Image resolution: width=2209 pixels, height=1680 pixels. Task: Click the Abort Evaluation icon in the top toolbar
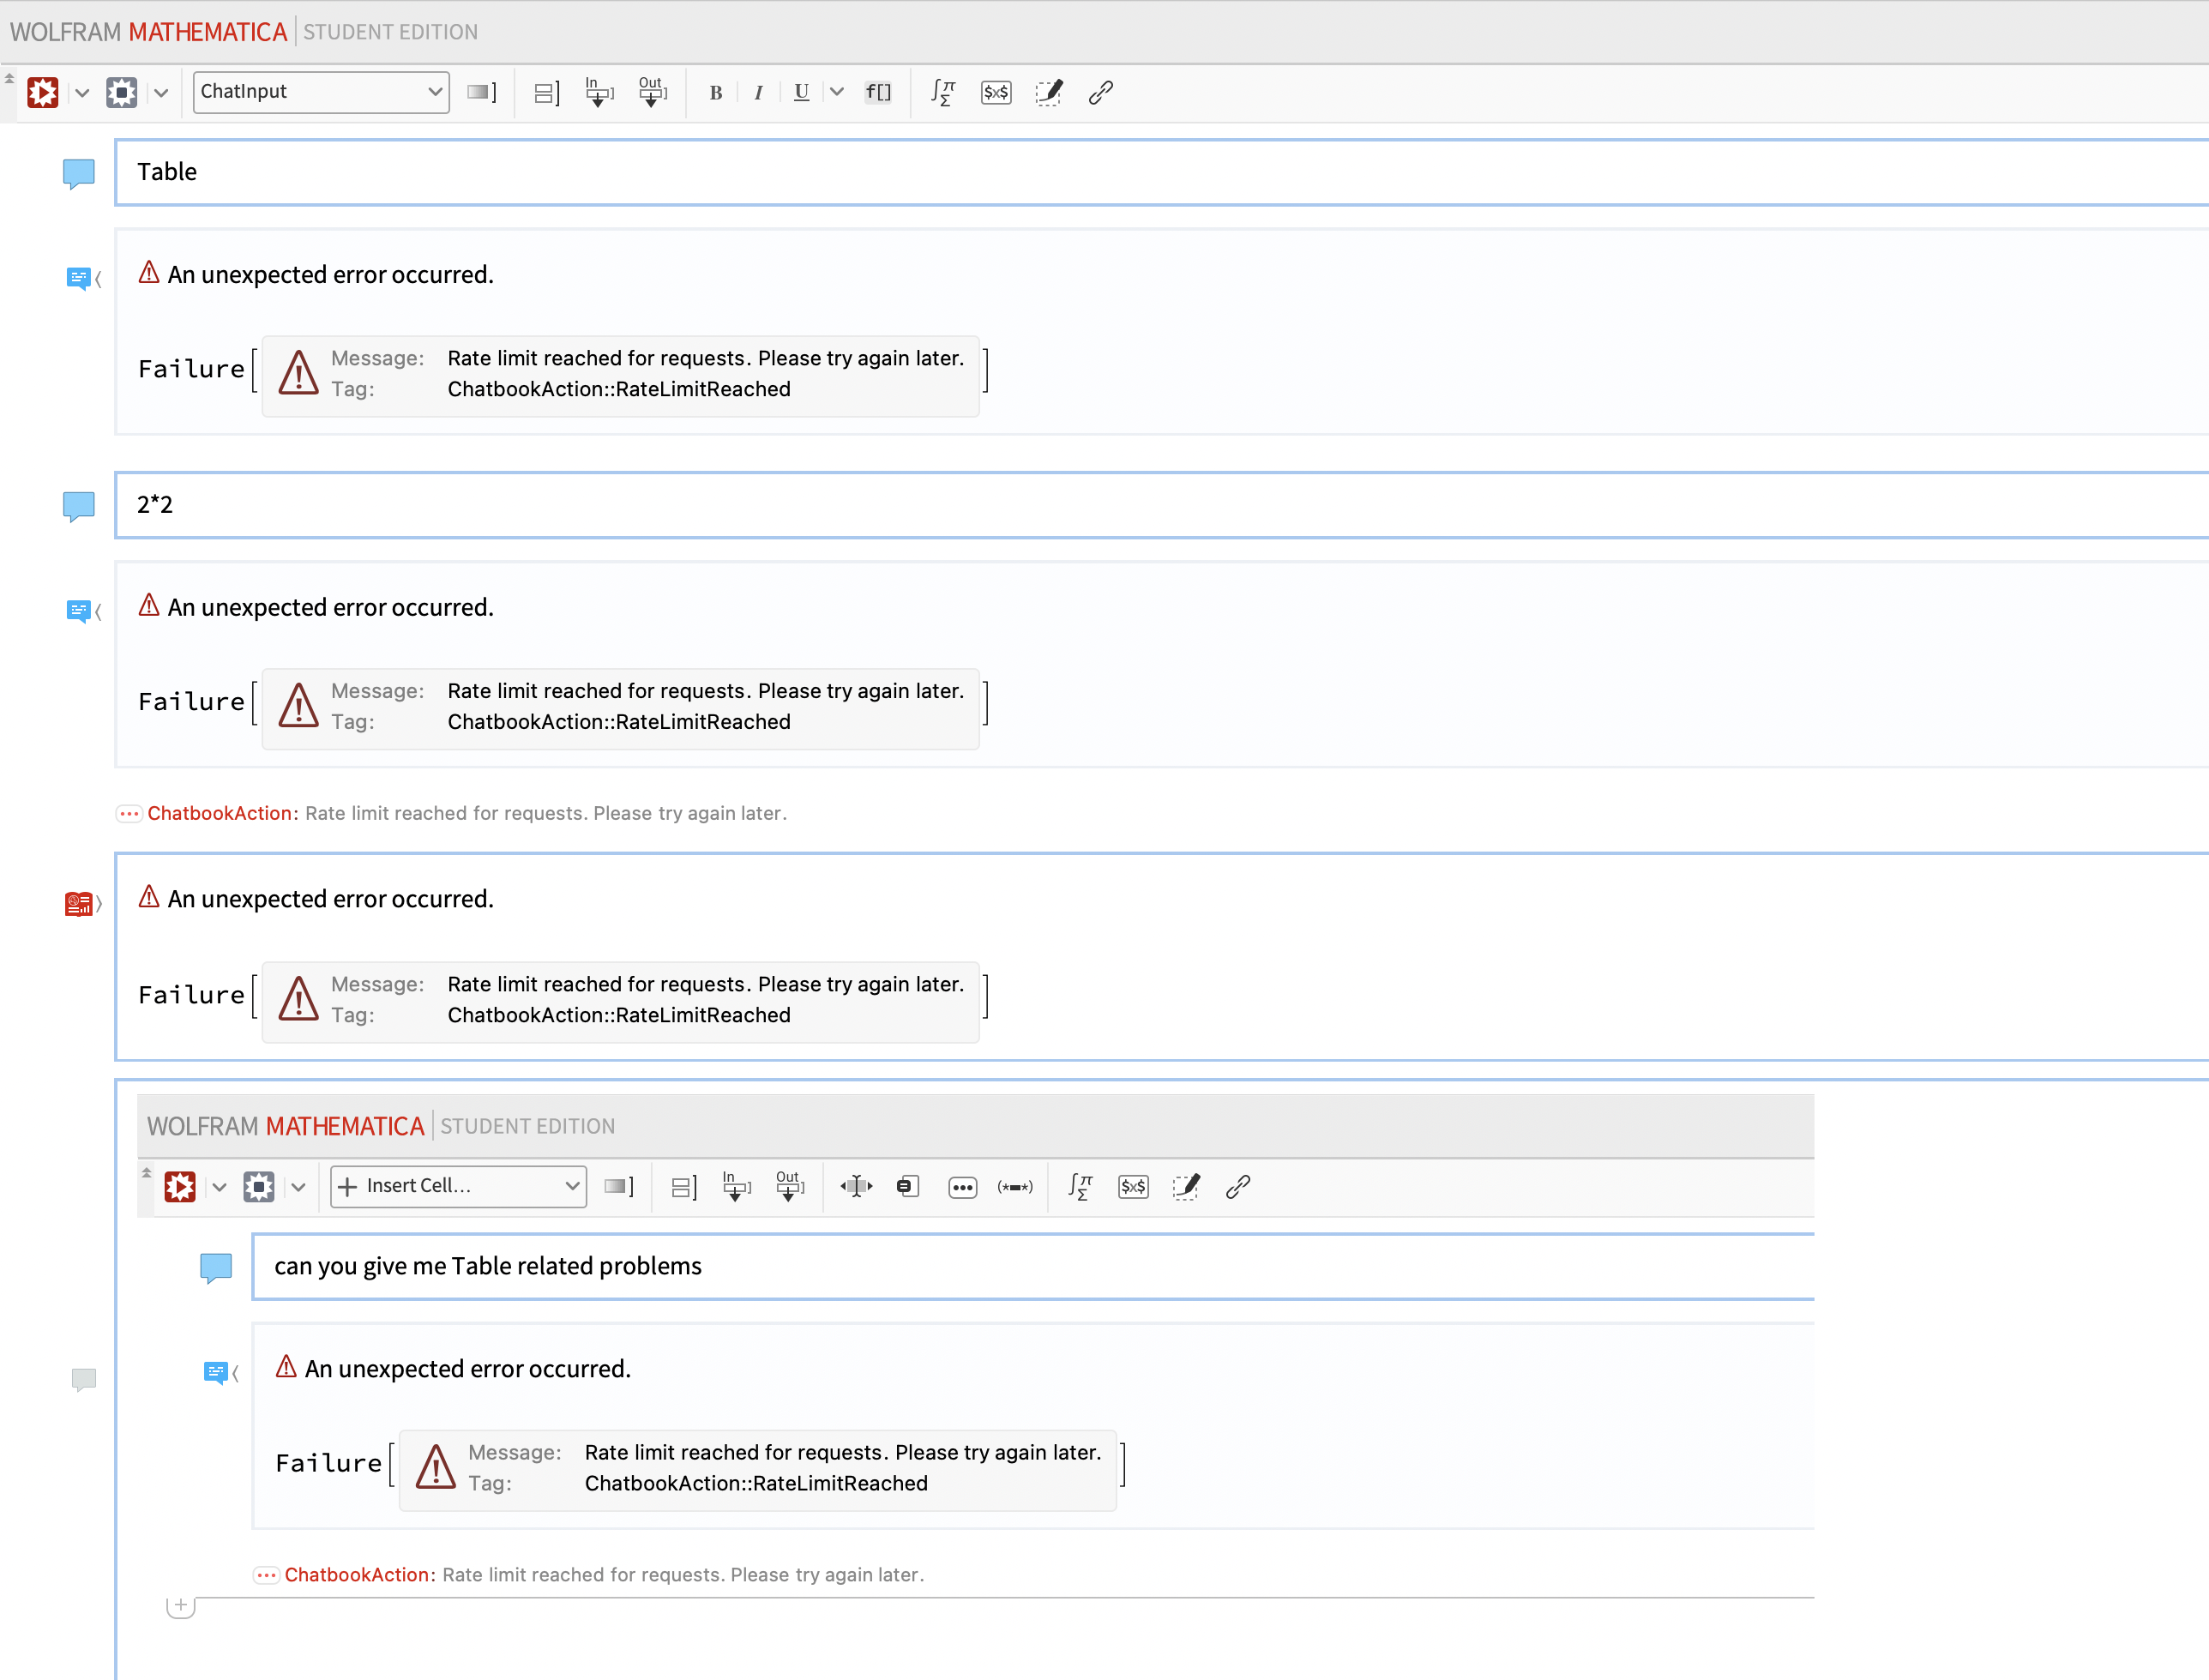pos(122,93)
